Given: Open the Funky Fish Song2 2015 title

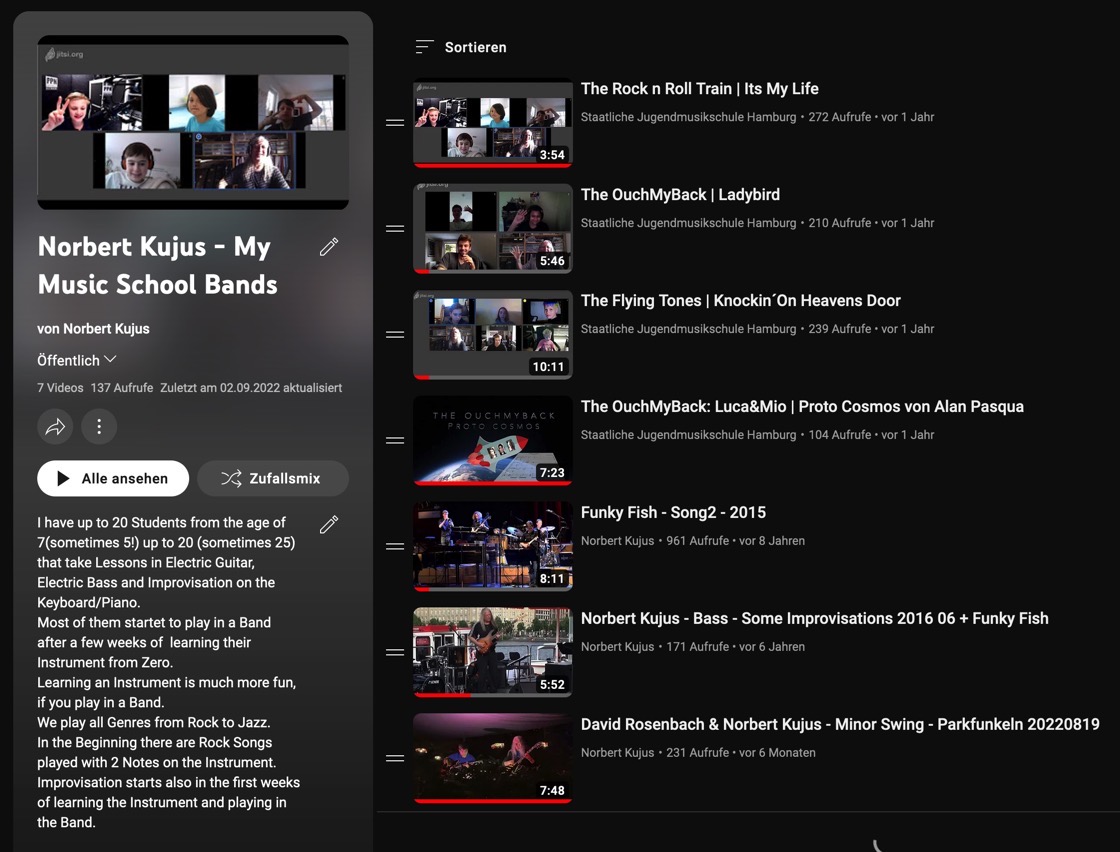Looking at the screenshot, I should coord(673,513).
